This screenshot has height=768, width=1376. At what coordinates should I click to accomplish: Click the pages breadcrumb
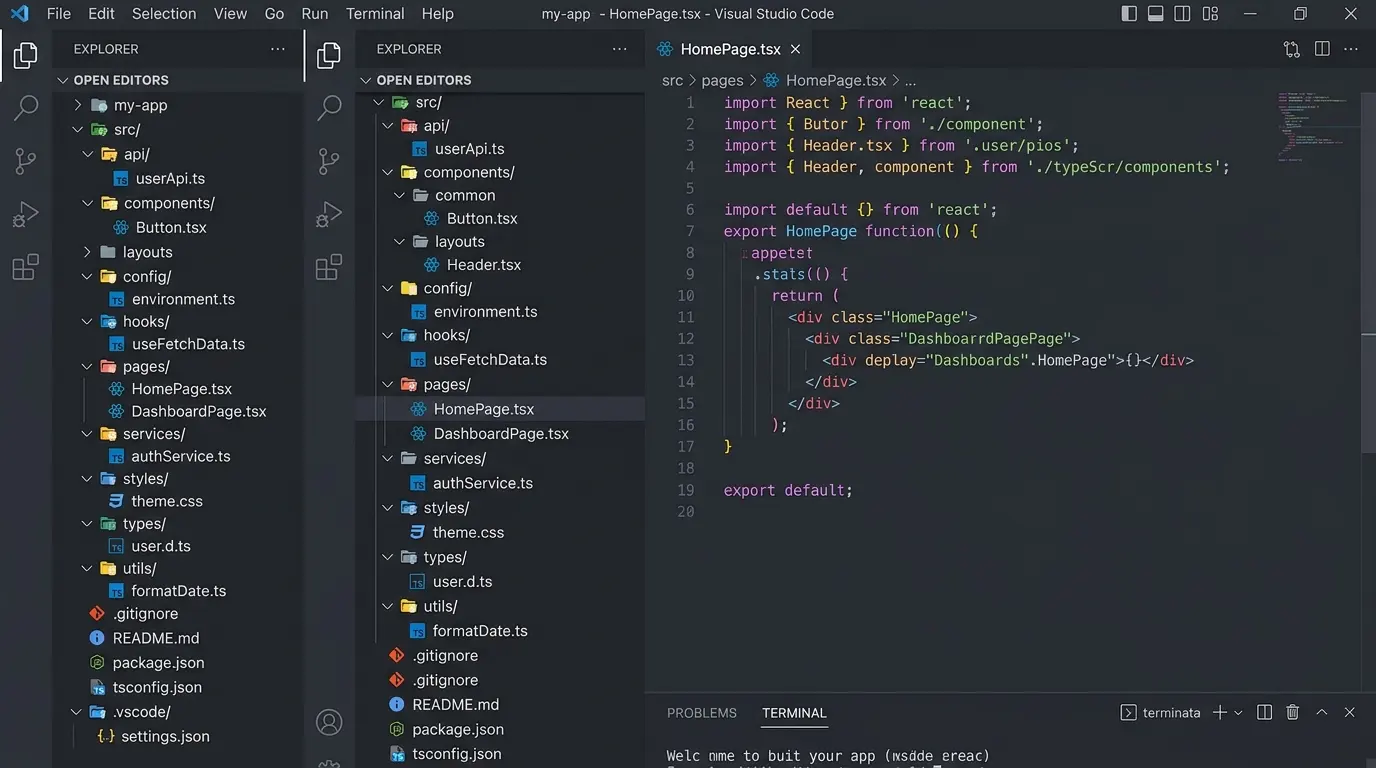pyautogui.click(x=722, y=81)
